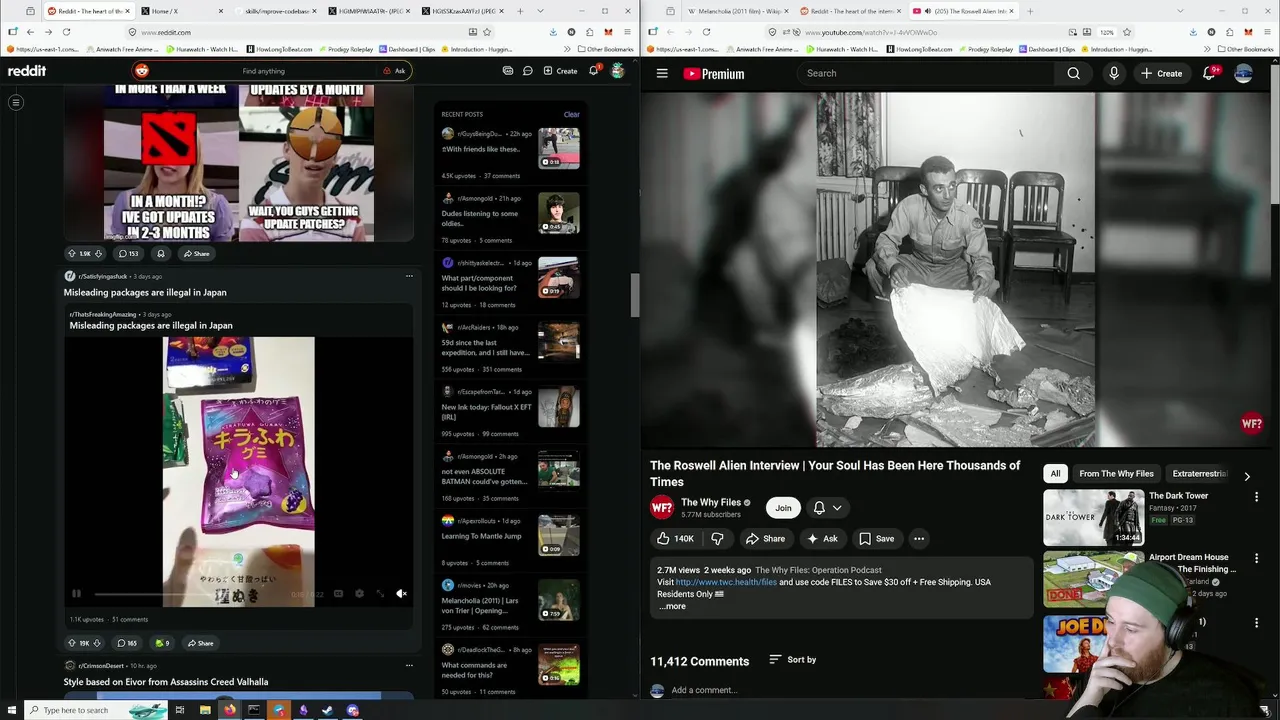This screenshot has width=1280, height=720.
Task: Search YouTube with voice microphone
Action: pos(1113,73)
